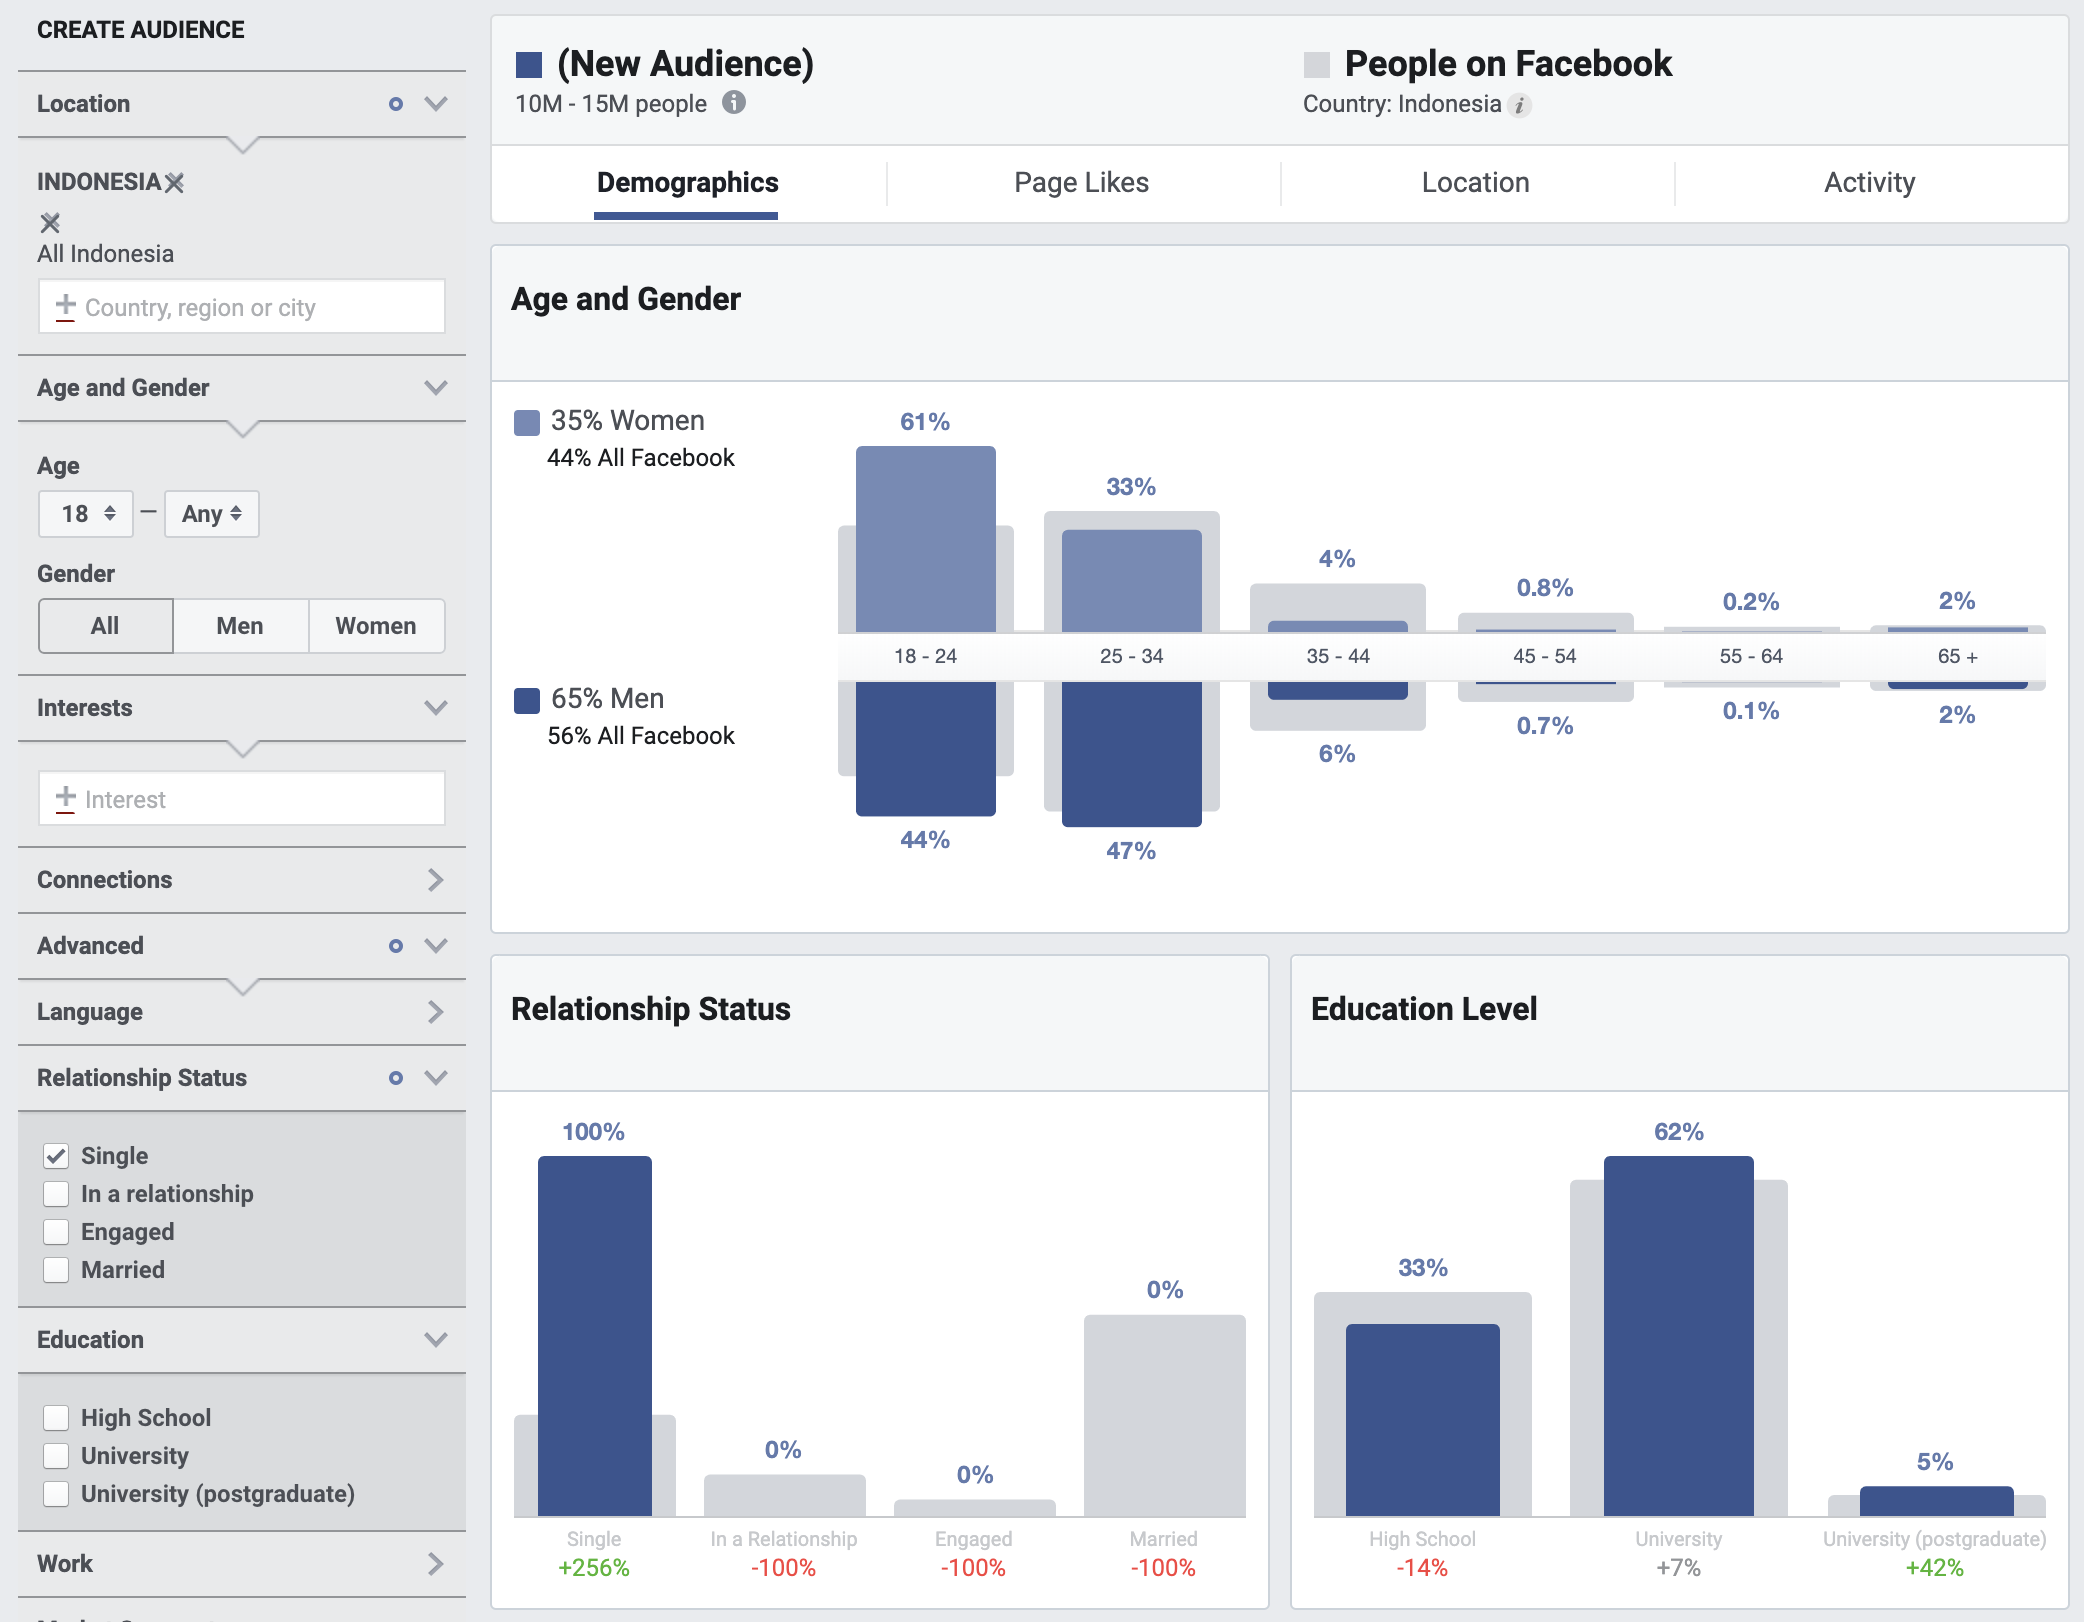
Task: Collapse the Location section chevron
Action: click(436, 104)
